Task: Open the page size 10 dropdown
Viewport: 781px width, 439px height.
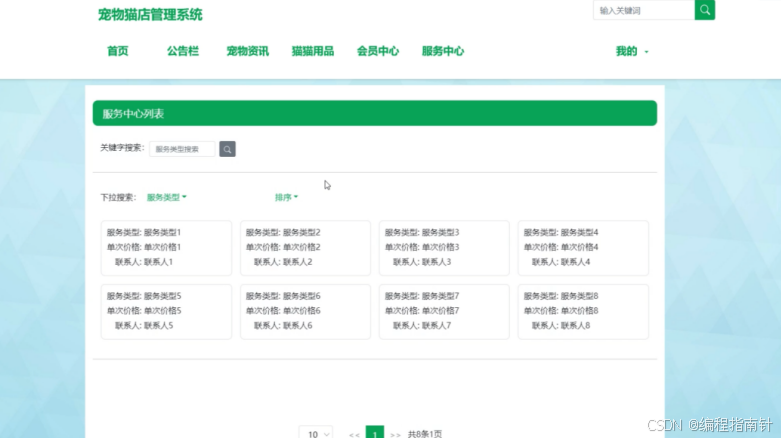Action: click(x=316, y=434)
